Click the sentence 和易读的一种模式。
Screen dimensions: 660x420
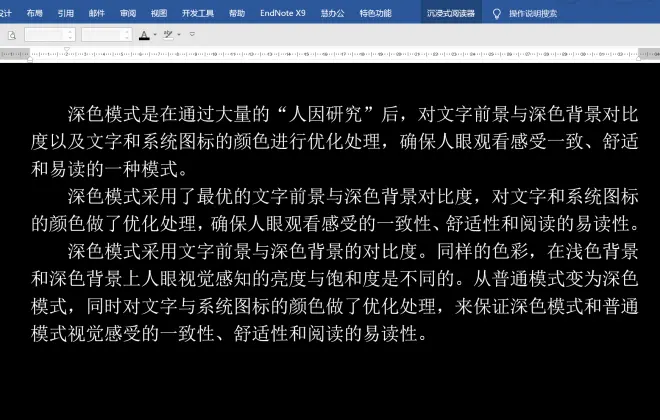coord(109,169)
